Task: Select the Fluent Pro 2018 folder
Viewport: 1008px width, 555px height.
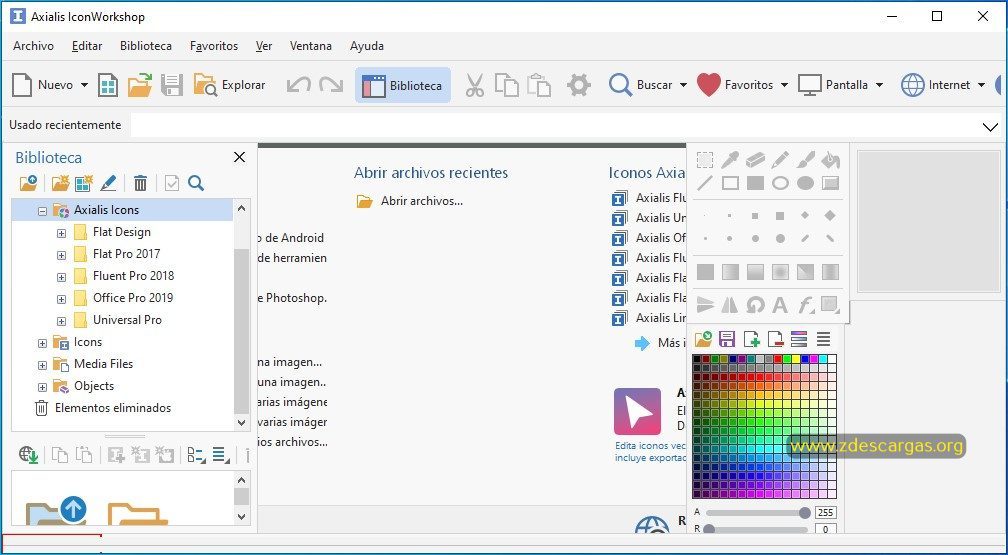Action: coord(133,276)
